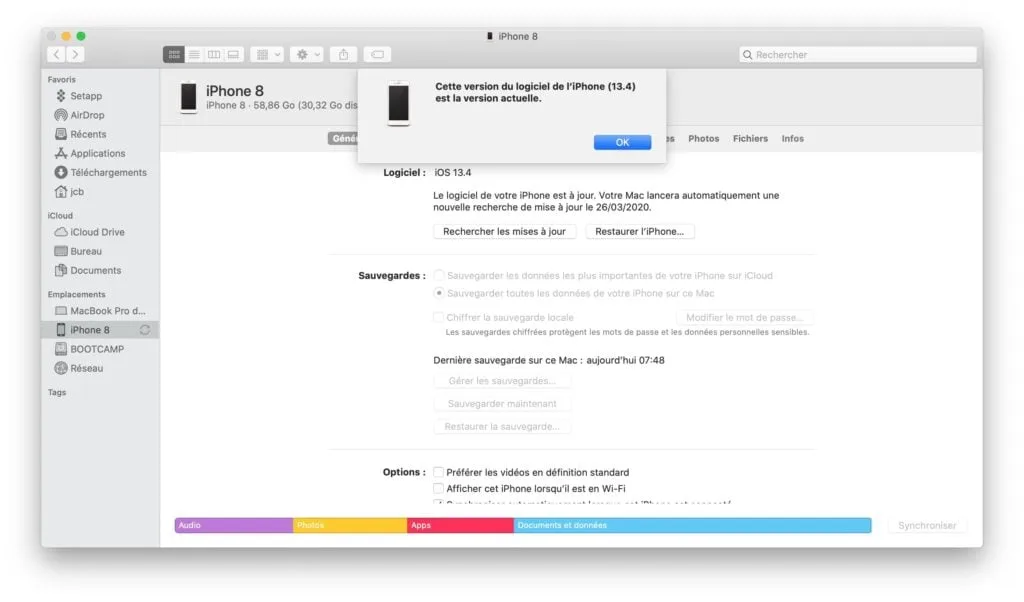Image resolution: width=1024 pixels, height=602 pixels.
Task: Click the Téléchargements sidebar icon
Action: (x=61, y=172)
